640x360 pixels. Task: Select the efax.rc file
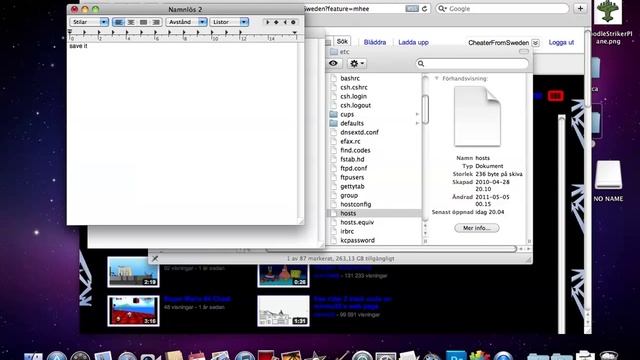350,141
